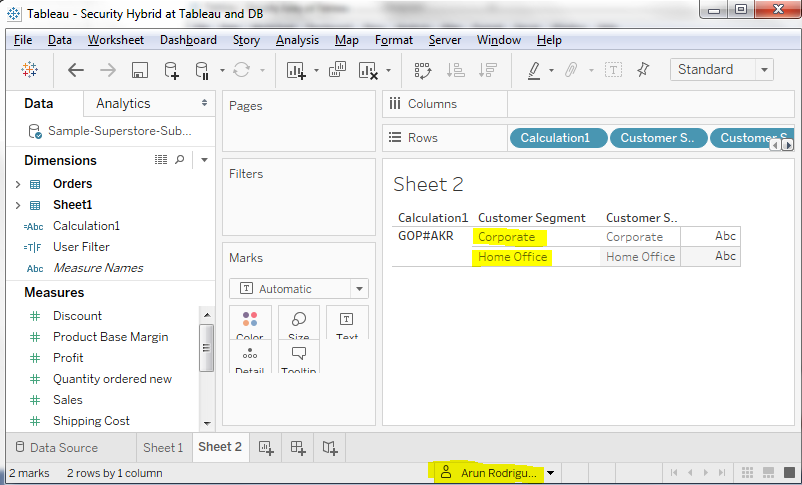Select the User Filter field
This screenshot has height=485, width=802.
point(81,247)
